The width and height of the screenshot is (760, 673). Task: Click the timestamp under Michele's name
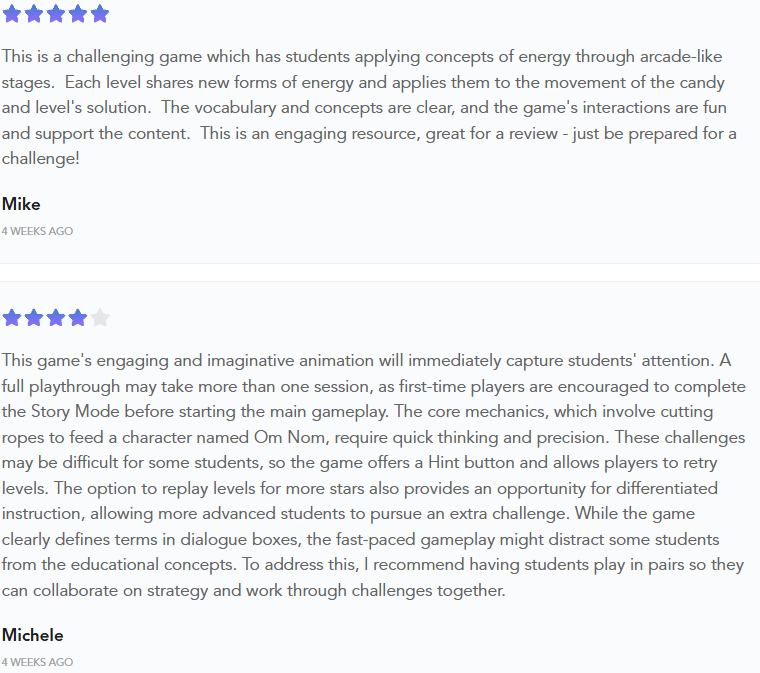coord(37,662)
